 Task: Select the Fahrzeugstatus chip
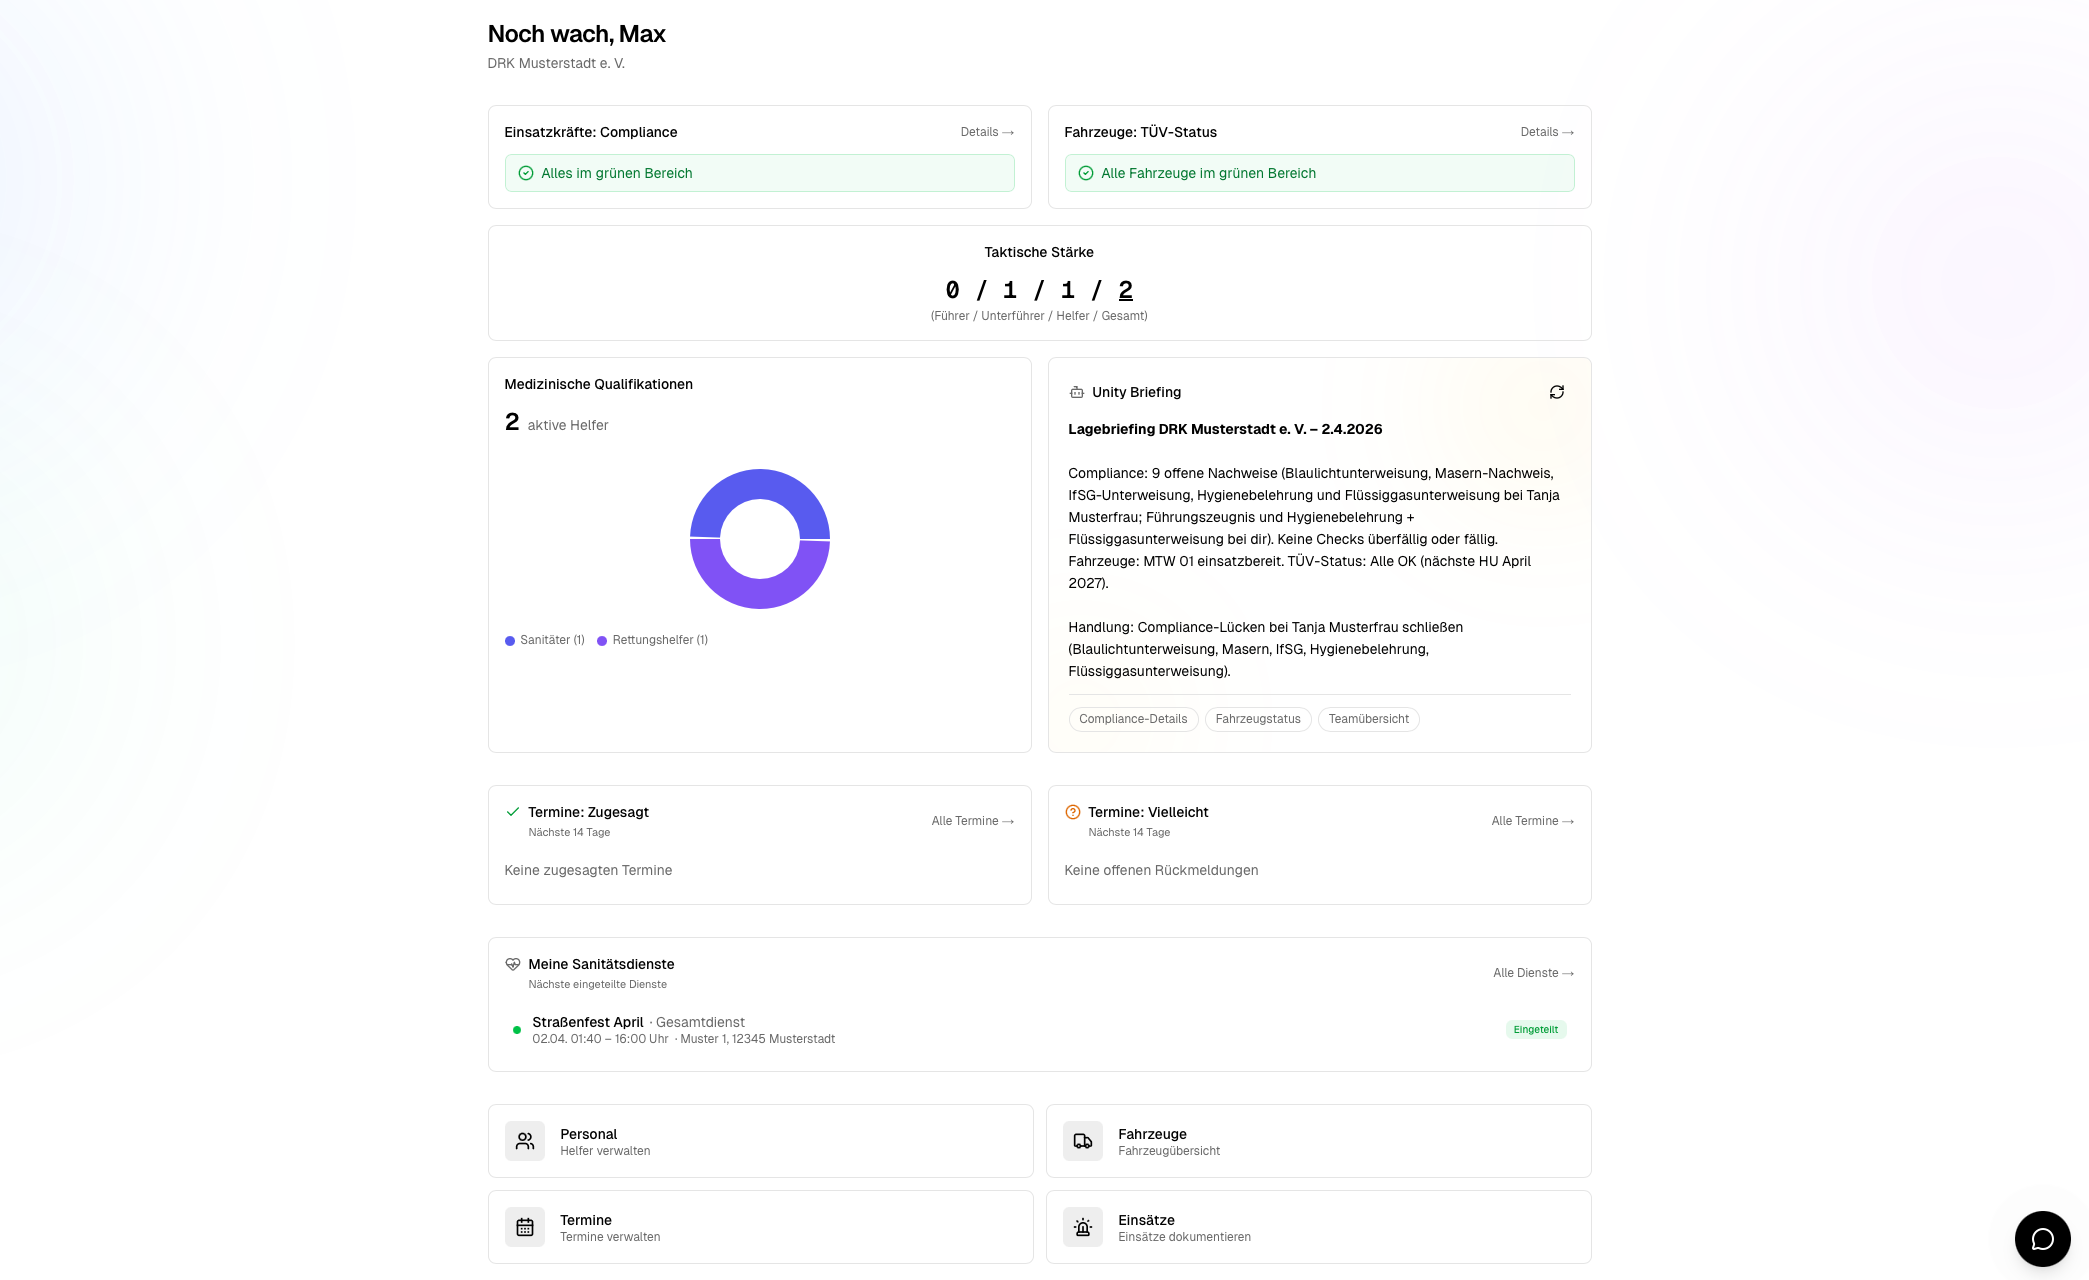tap(1257, 719)
